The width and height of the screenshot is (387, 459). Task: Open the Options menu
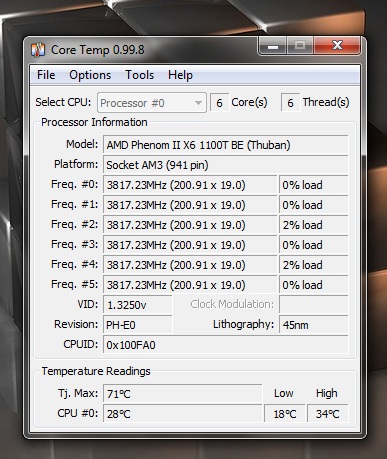pos(90,75)
